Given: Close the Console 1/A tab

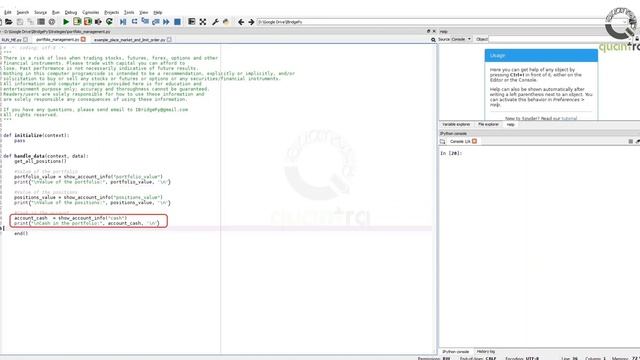Looking at the screenshot, I should 474,141.
